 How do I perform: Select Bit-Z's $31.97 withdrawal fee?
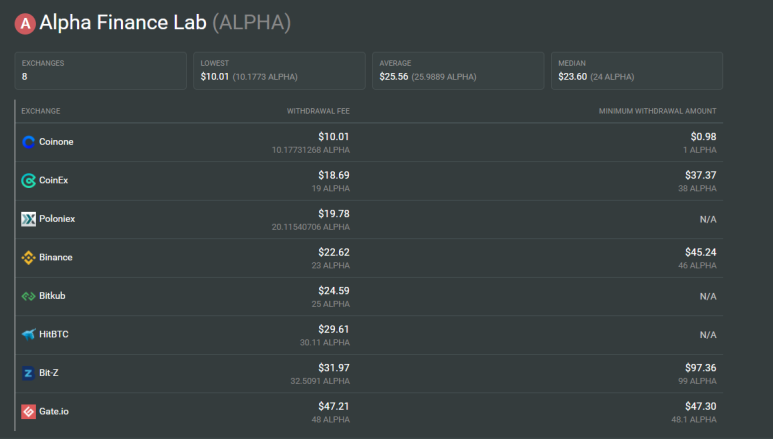[x=334, y=367]
